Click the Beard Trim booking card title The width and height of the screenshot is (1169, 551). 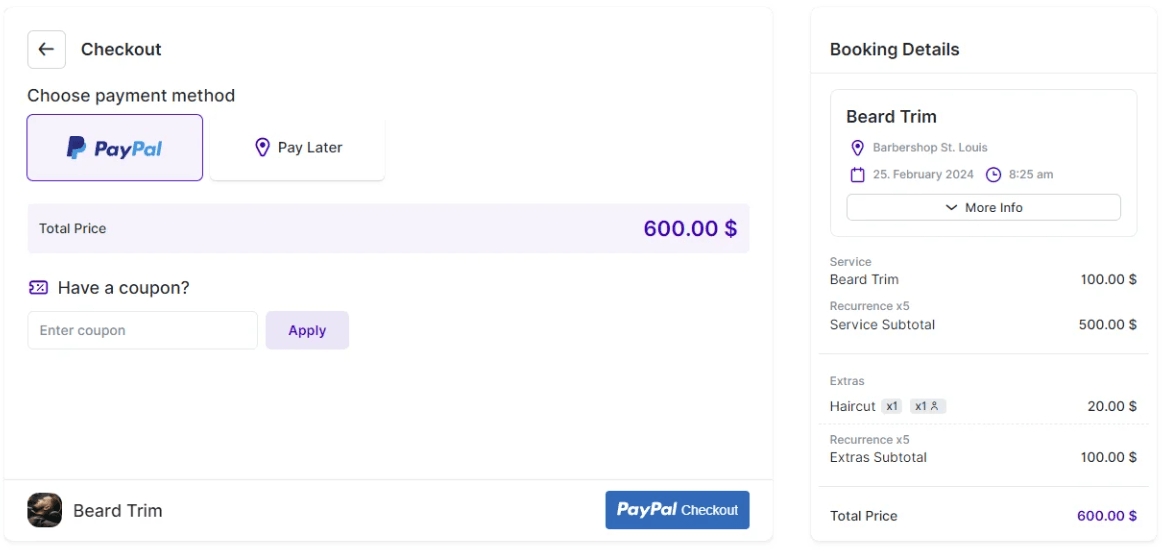pos(891,117)
